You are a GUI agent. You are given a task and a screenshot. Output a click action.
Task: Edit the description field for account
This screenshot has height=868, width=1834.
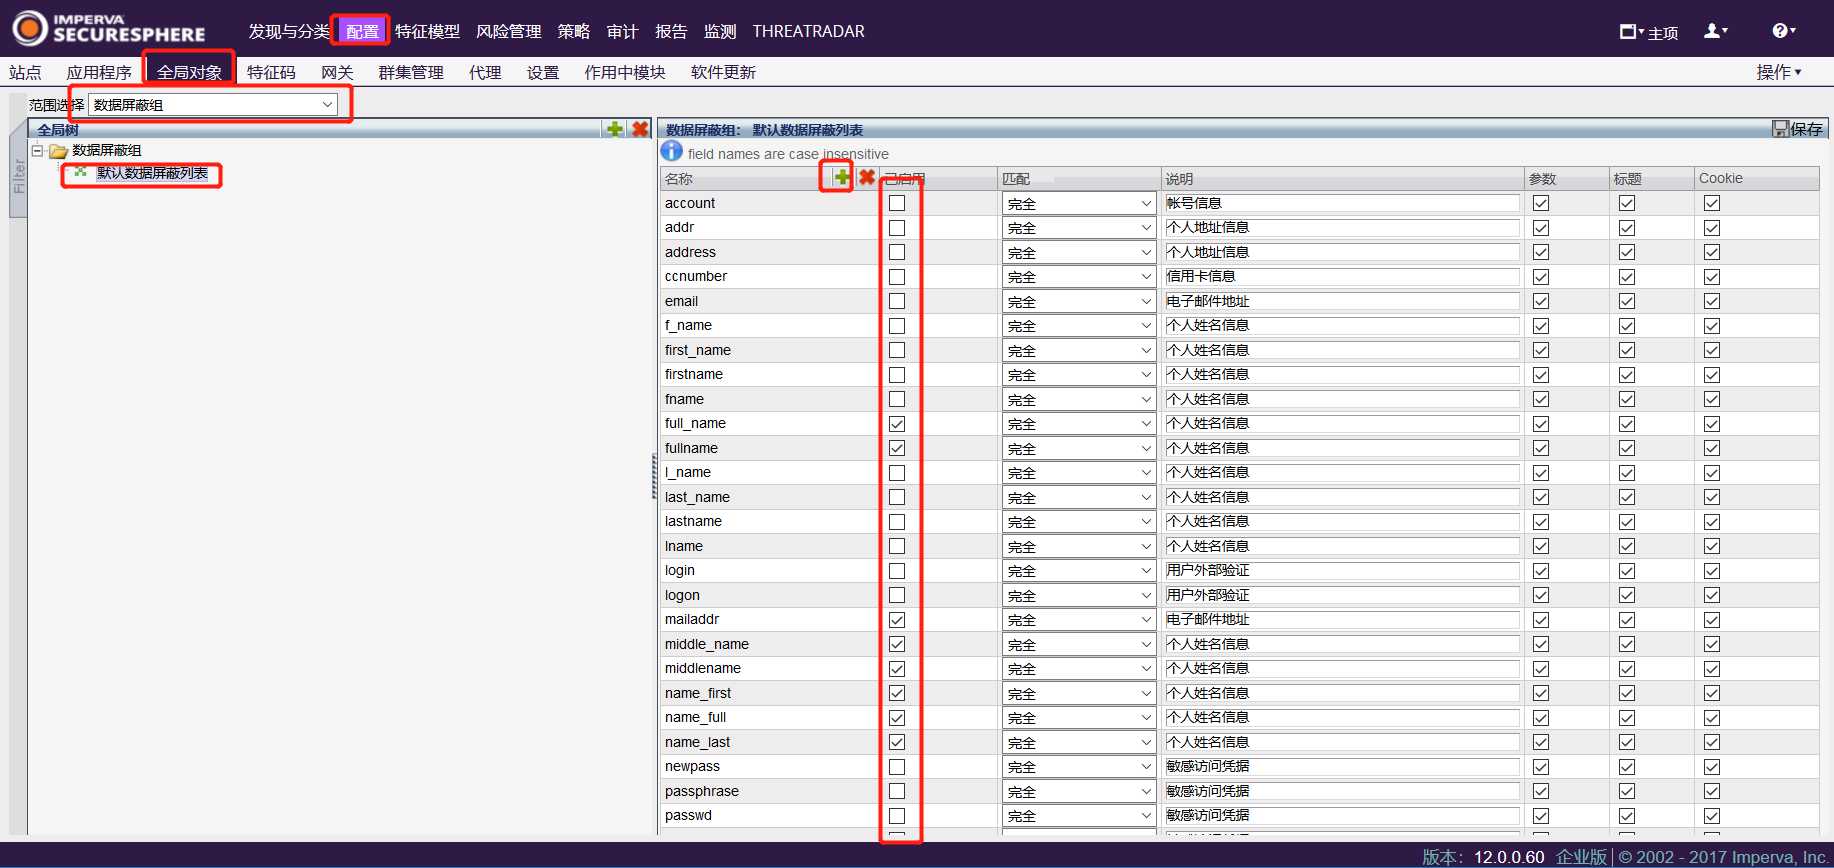point(1342,203)
